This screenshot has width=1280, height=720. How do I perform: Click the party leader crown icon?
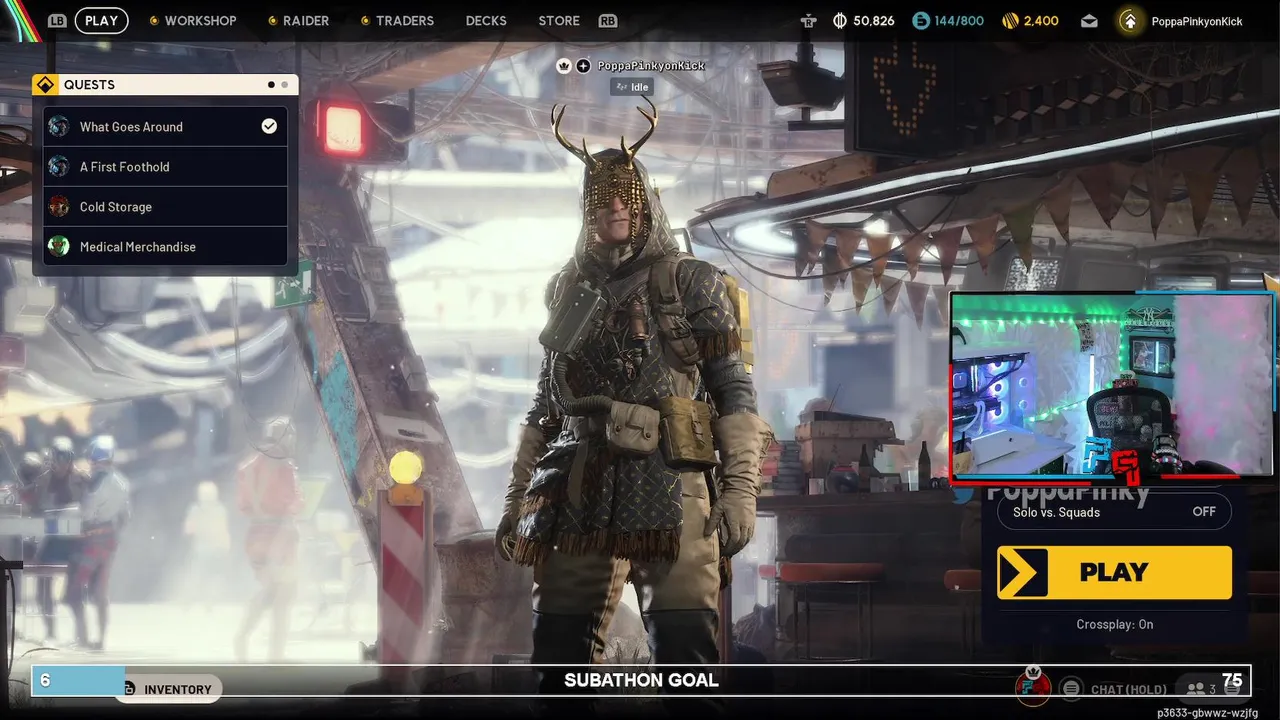click(564, 66)
